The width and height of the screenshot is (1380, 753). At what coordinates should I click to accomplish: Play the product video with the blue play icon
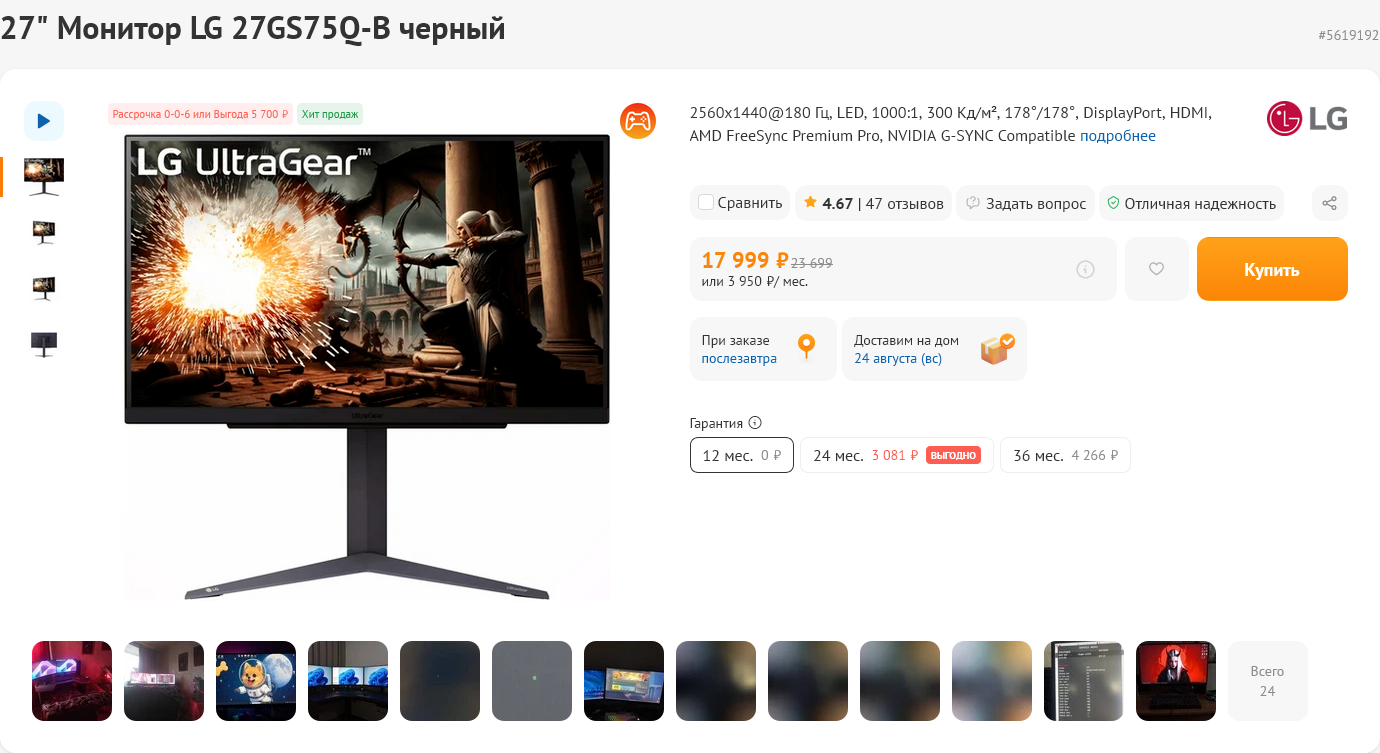[44, 121]
